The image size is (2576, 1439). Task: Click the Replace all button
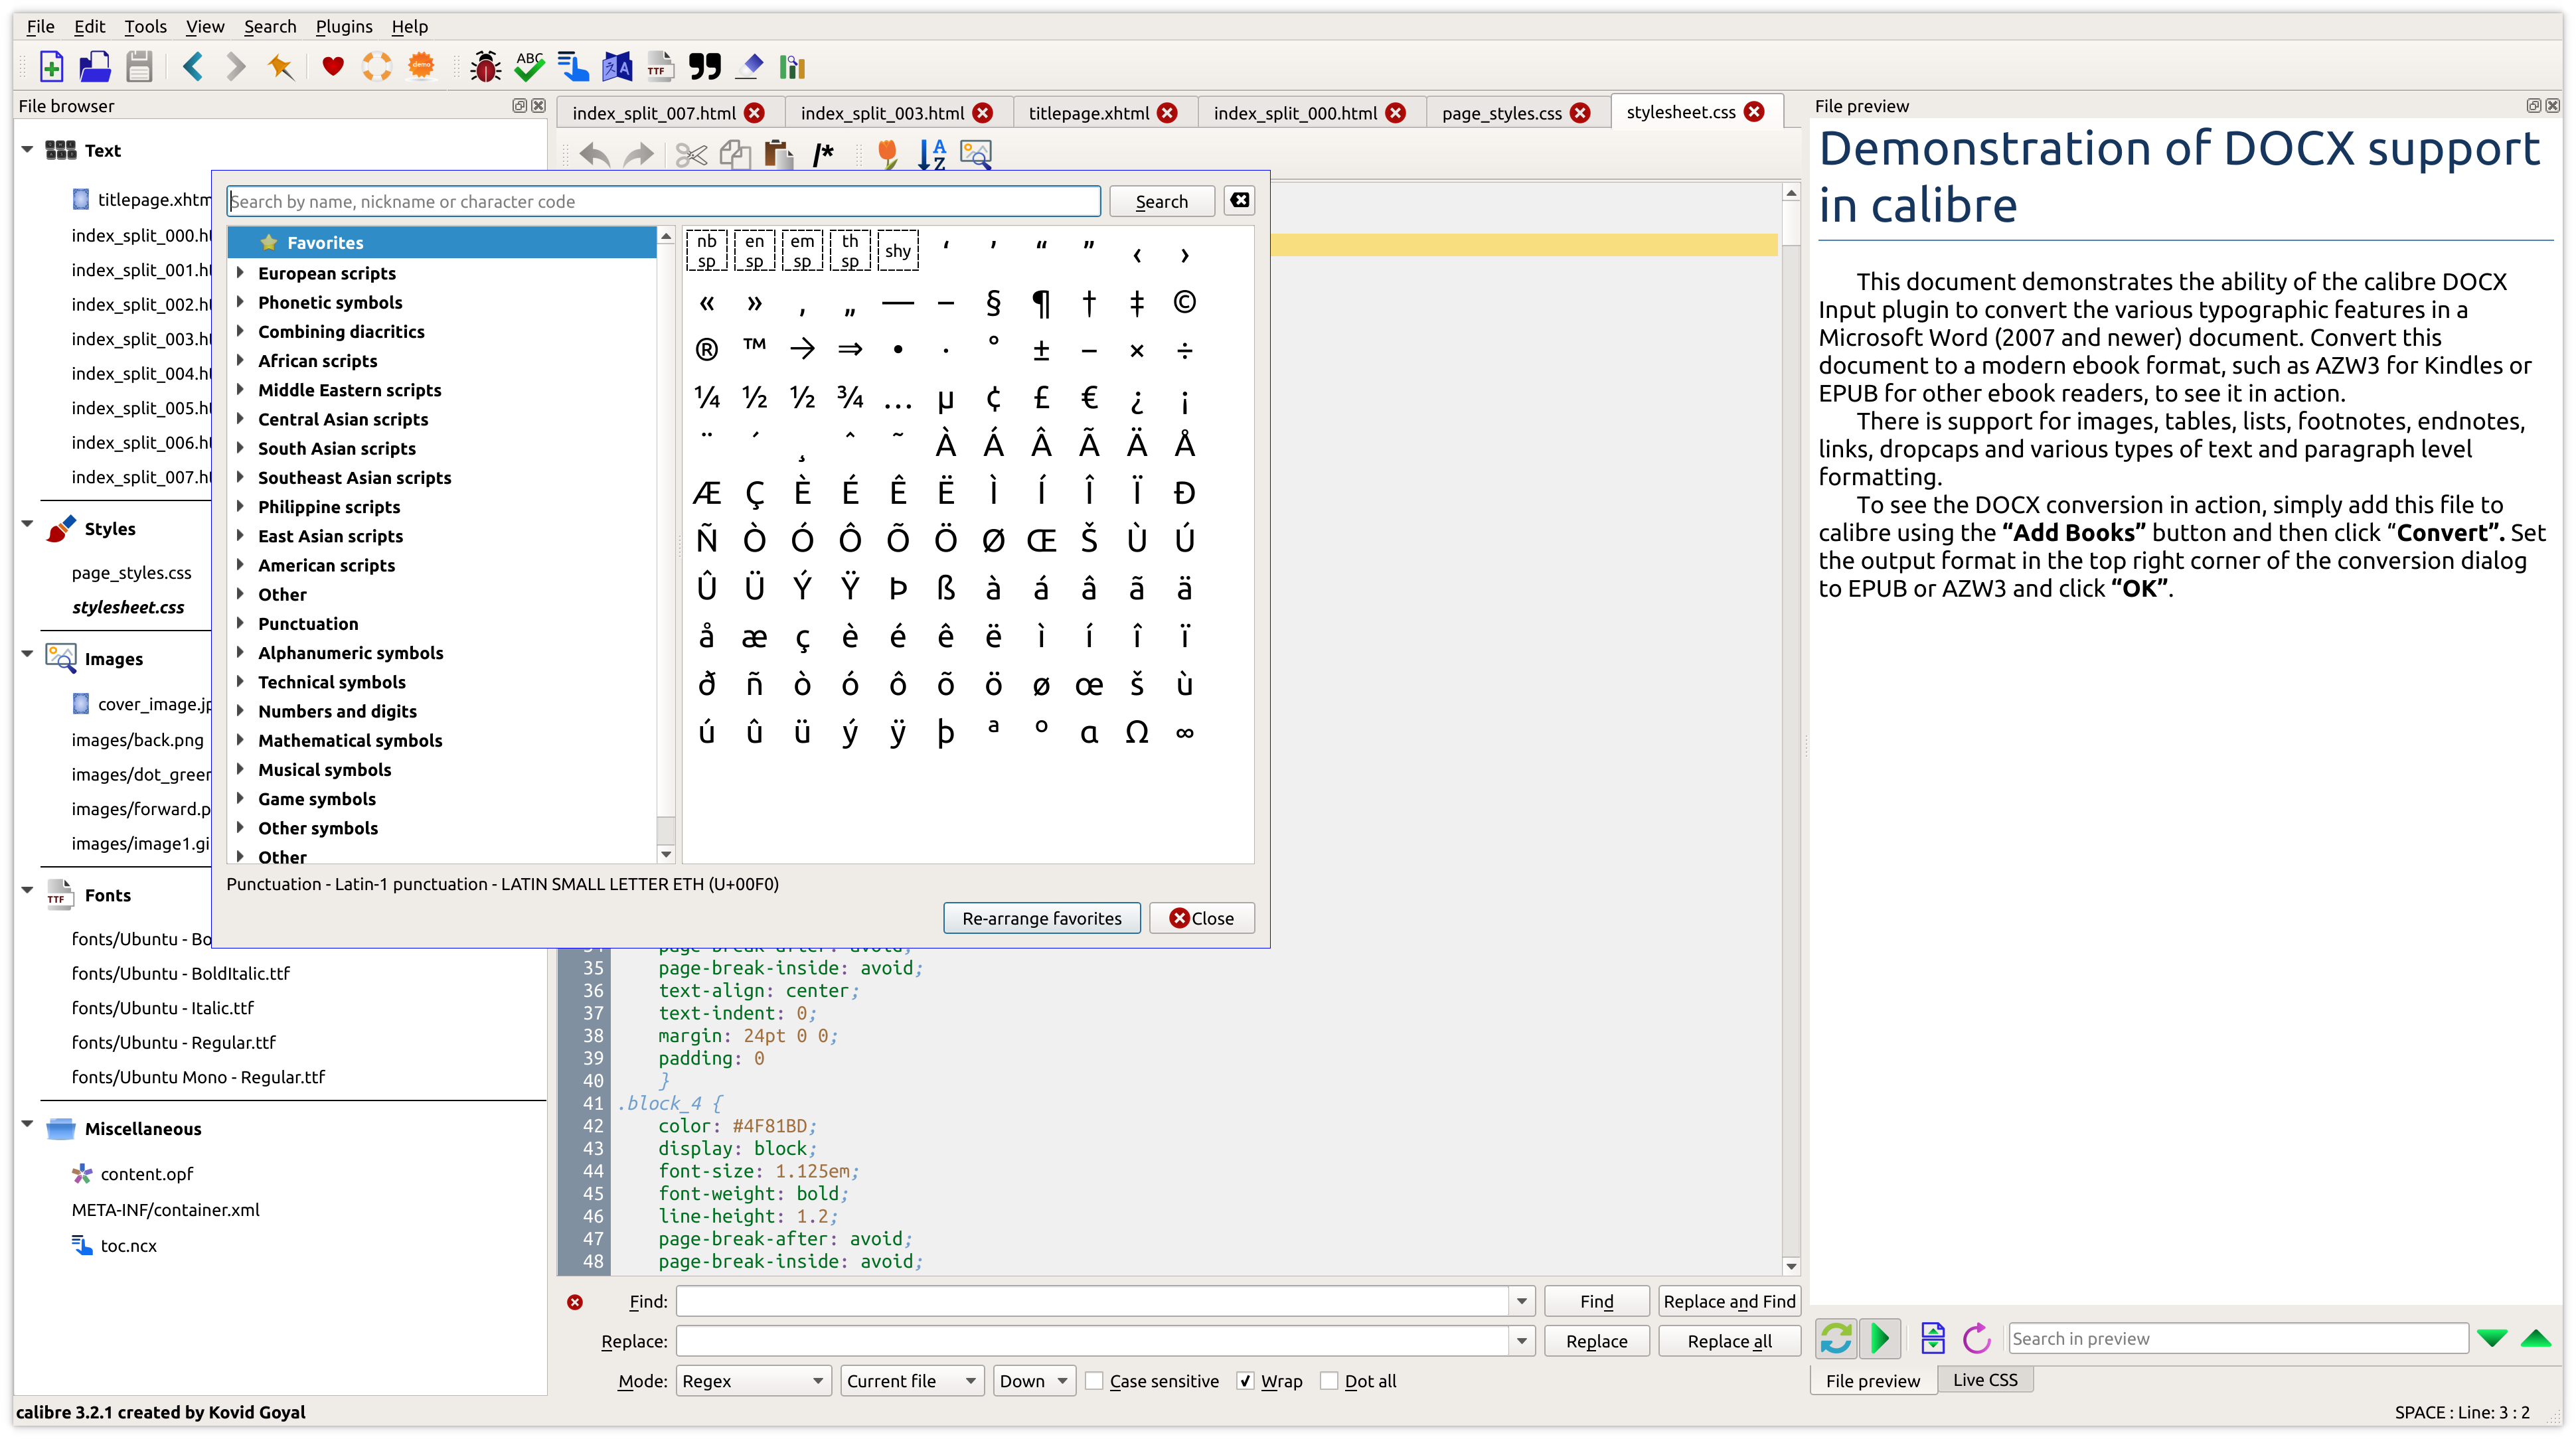1729,1341
